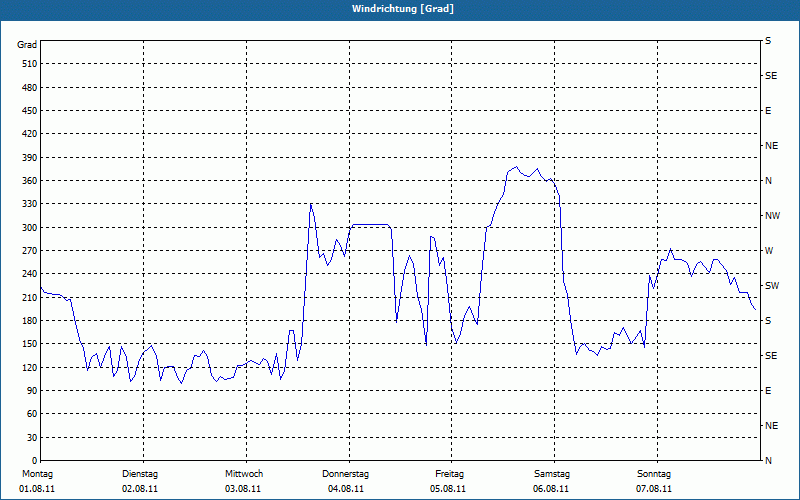Image resolution: width=800 pixels, height=500 pixels.
Task: Click the 120 degree axis label
Action: point(30,367)
